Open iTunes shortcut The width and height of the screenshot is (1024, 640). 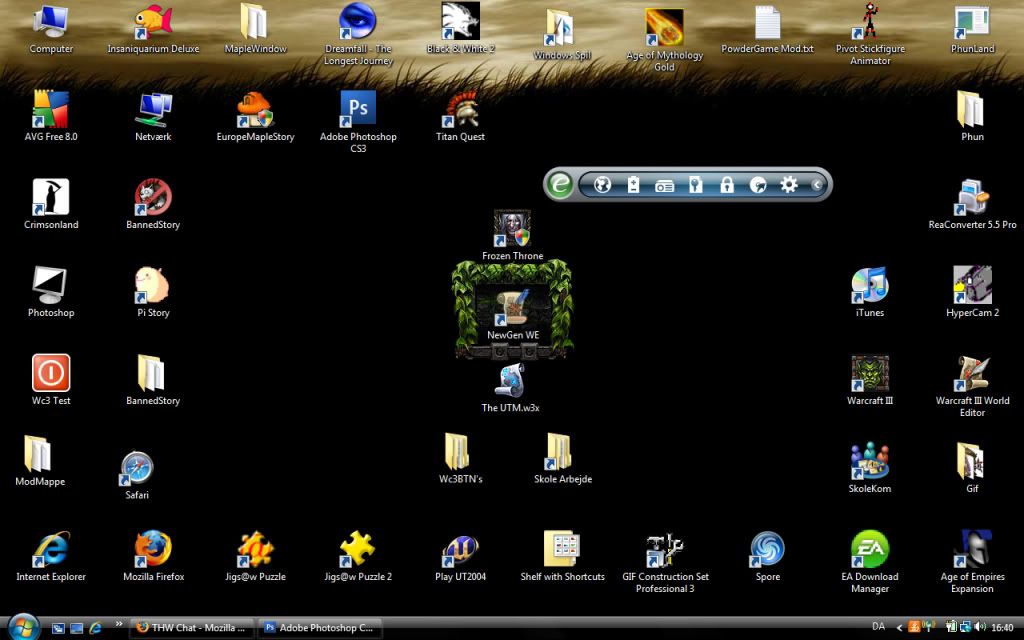tap(870, 292)
